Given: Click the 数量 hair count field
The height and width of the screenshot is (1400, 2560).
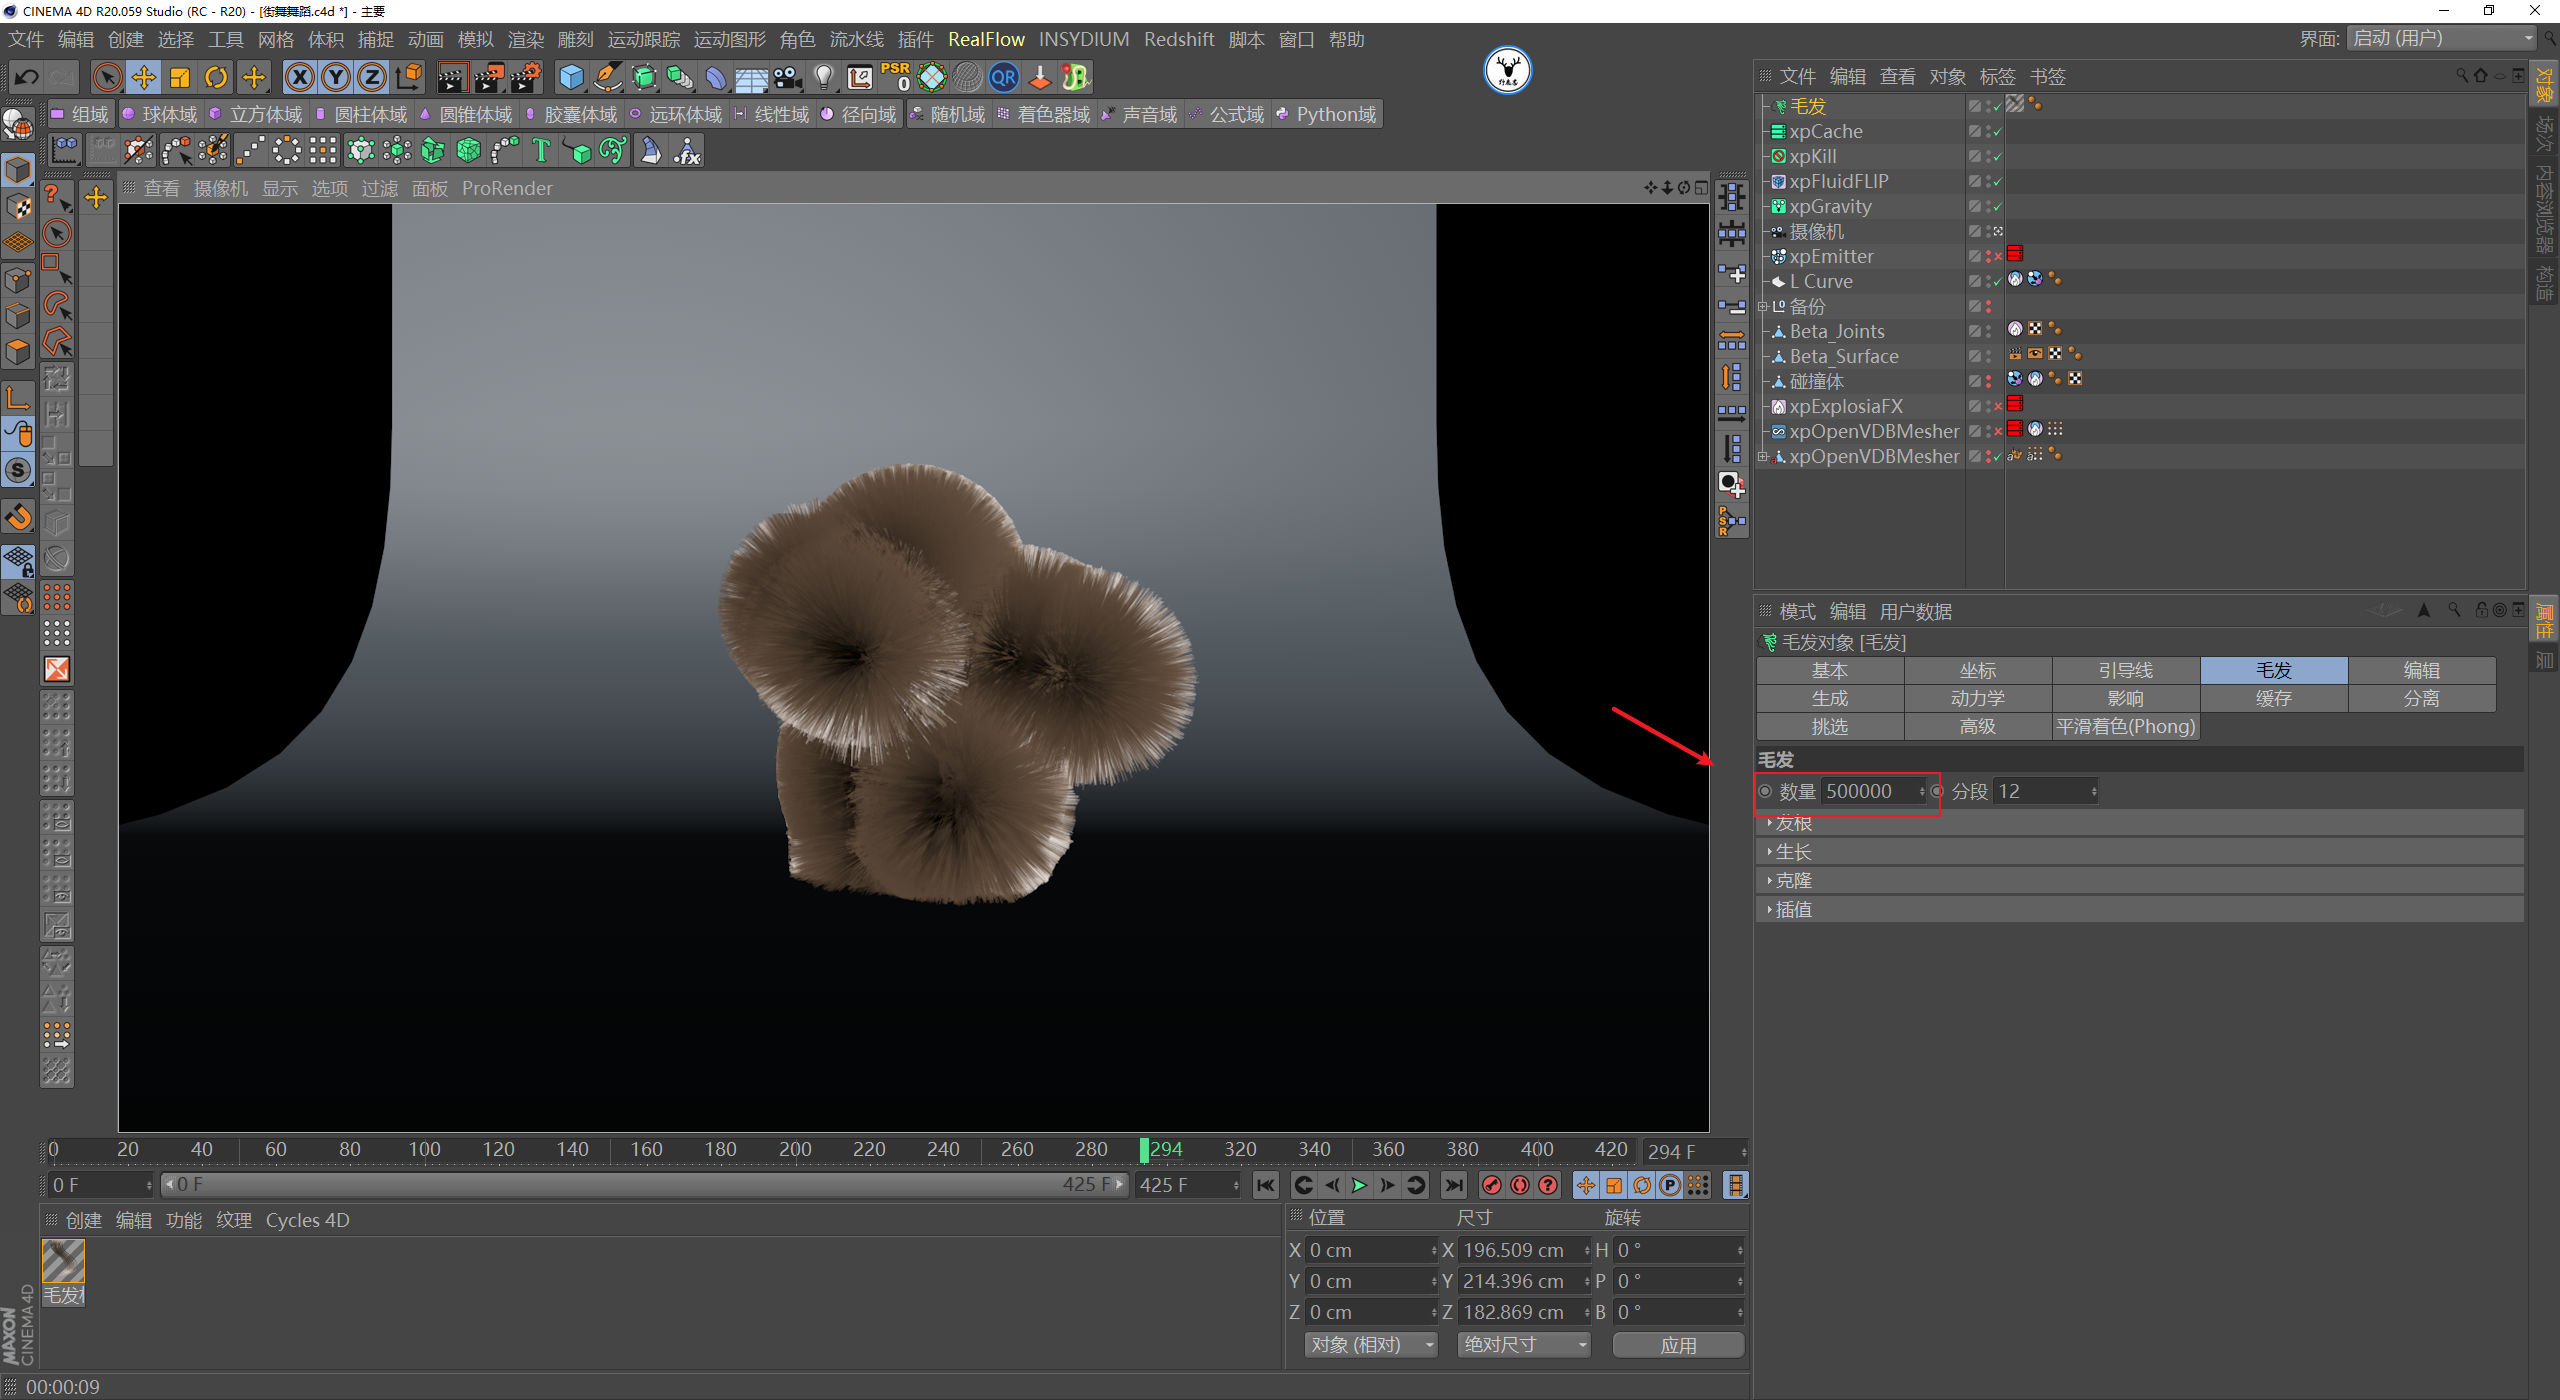Looking at the screenshot, I should click(1868, 791).
